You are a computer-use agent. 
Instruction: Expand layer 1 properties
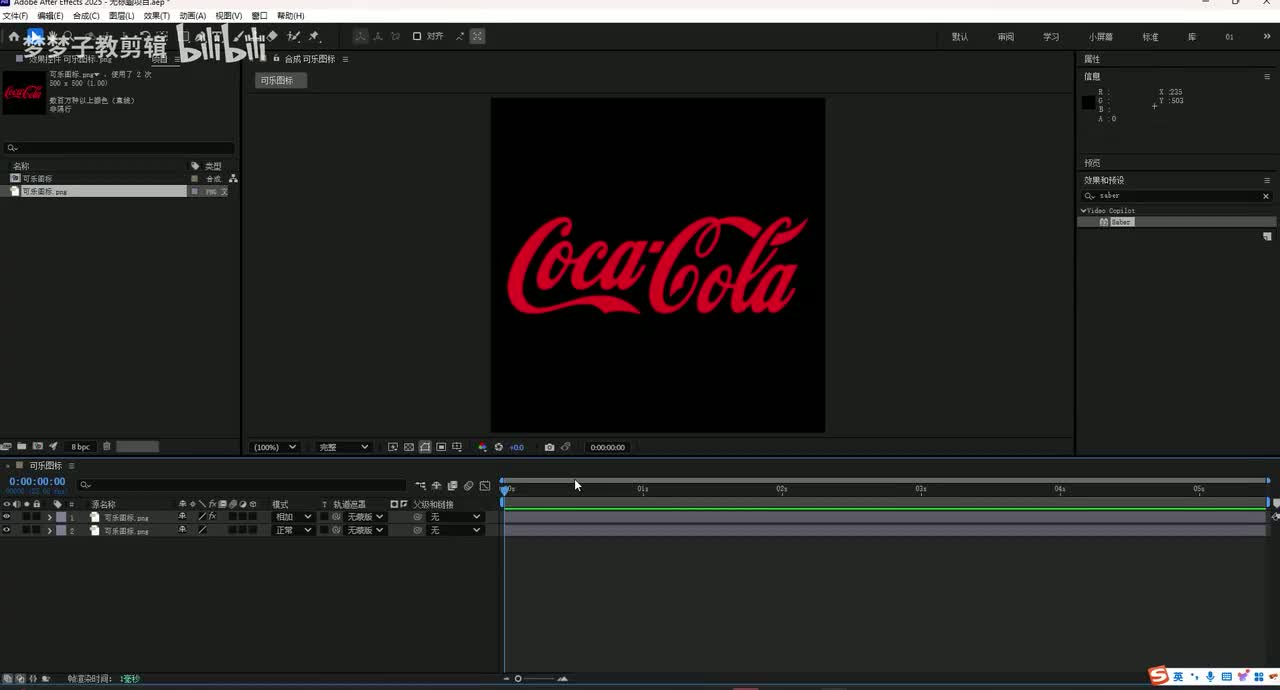coord(49,517)
